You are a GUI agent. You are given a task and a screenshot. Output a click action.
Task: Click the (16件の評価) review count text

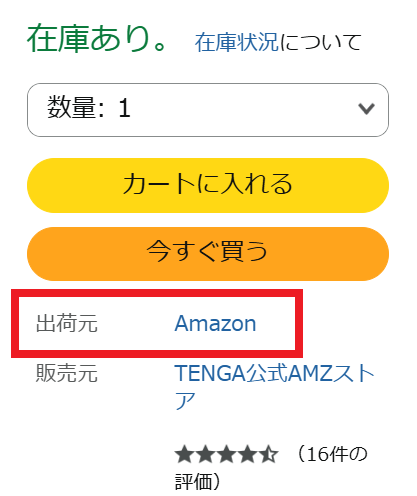click(271, 468)
